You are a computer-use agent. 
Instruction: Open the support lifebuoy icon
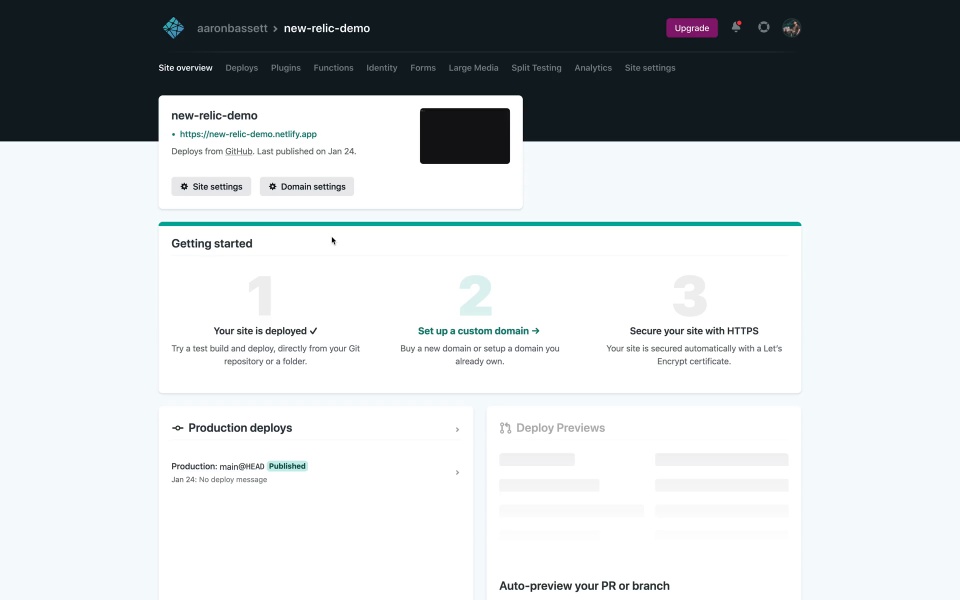[763, 27]
